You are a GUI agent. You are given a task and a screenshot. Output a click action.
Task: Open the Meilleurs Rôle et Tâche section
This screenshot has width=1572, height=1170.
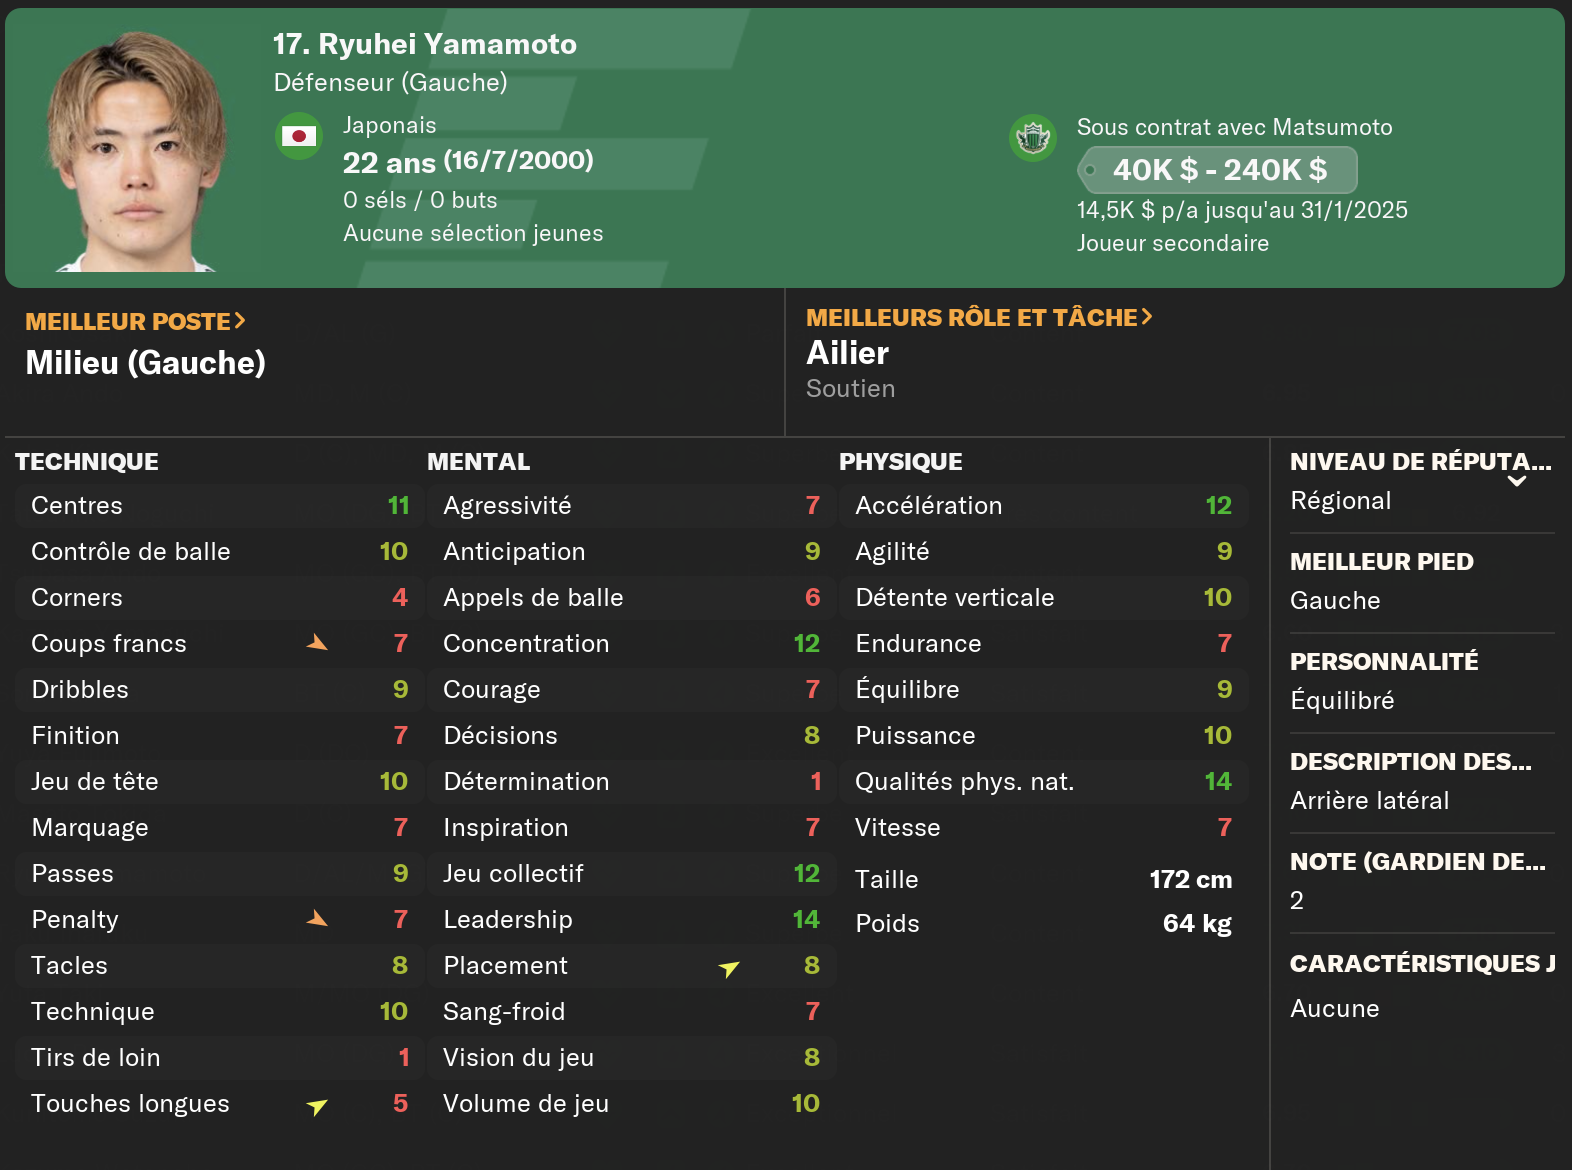click(978, 317)
